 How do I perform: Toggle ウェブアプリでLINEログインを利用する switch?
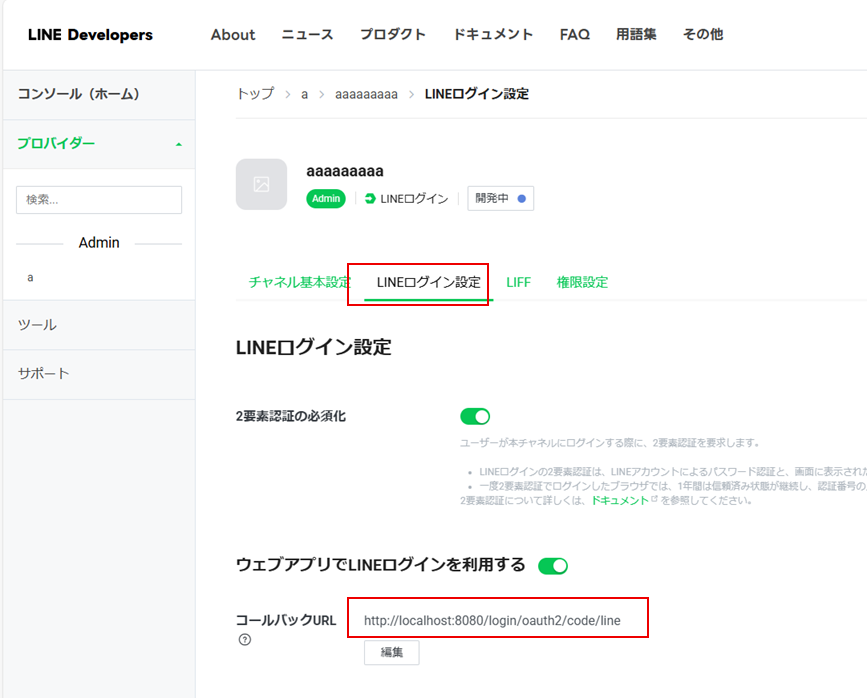click(x=553, y=566)
